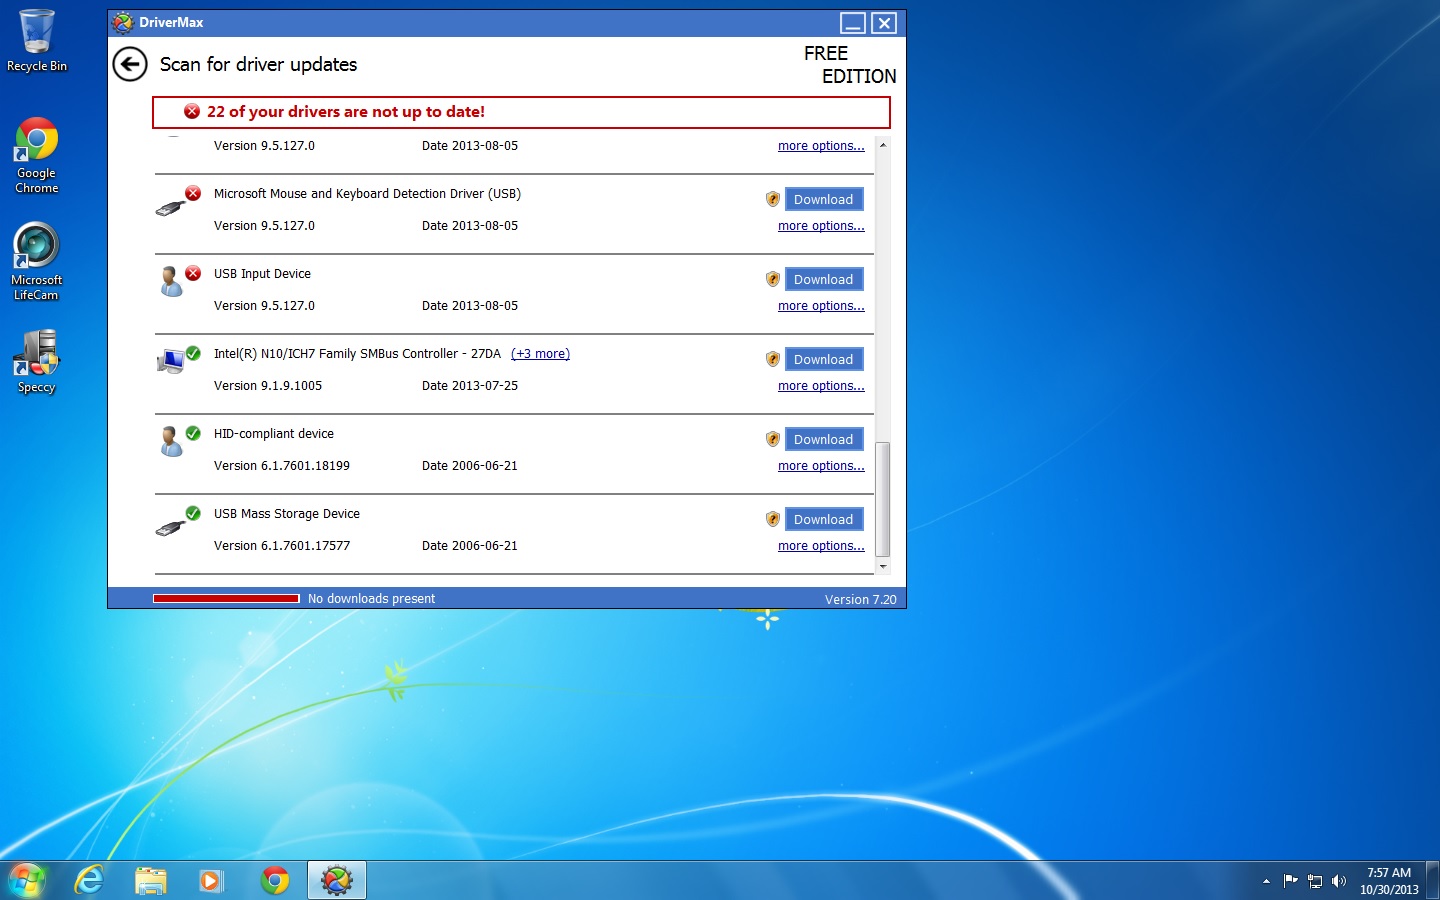Click the 'No downloads present' status text
This screenshot has height=900, width=1440.
371,599
